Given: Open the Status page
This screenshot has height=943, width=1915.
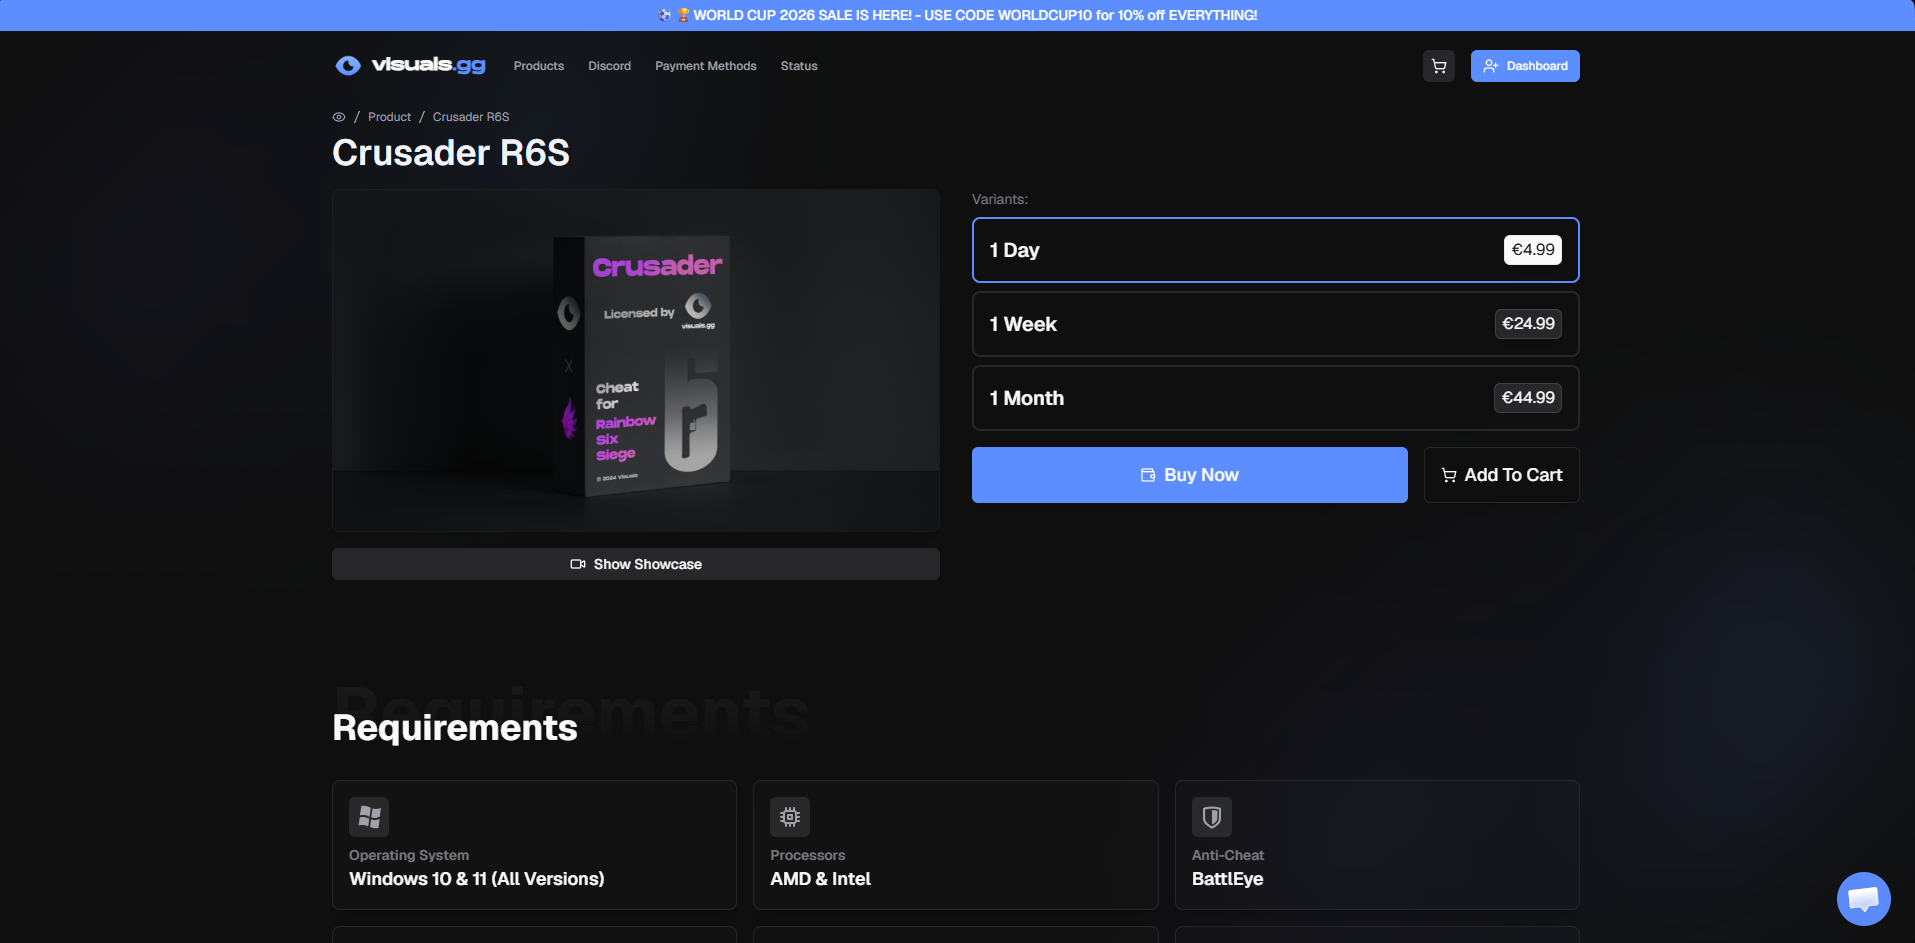Looking at the screenshot, I should (799, 66).
